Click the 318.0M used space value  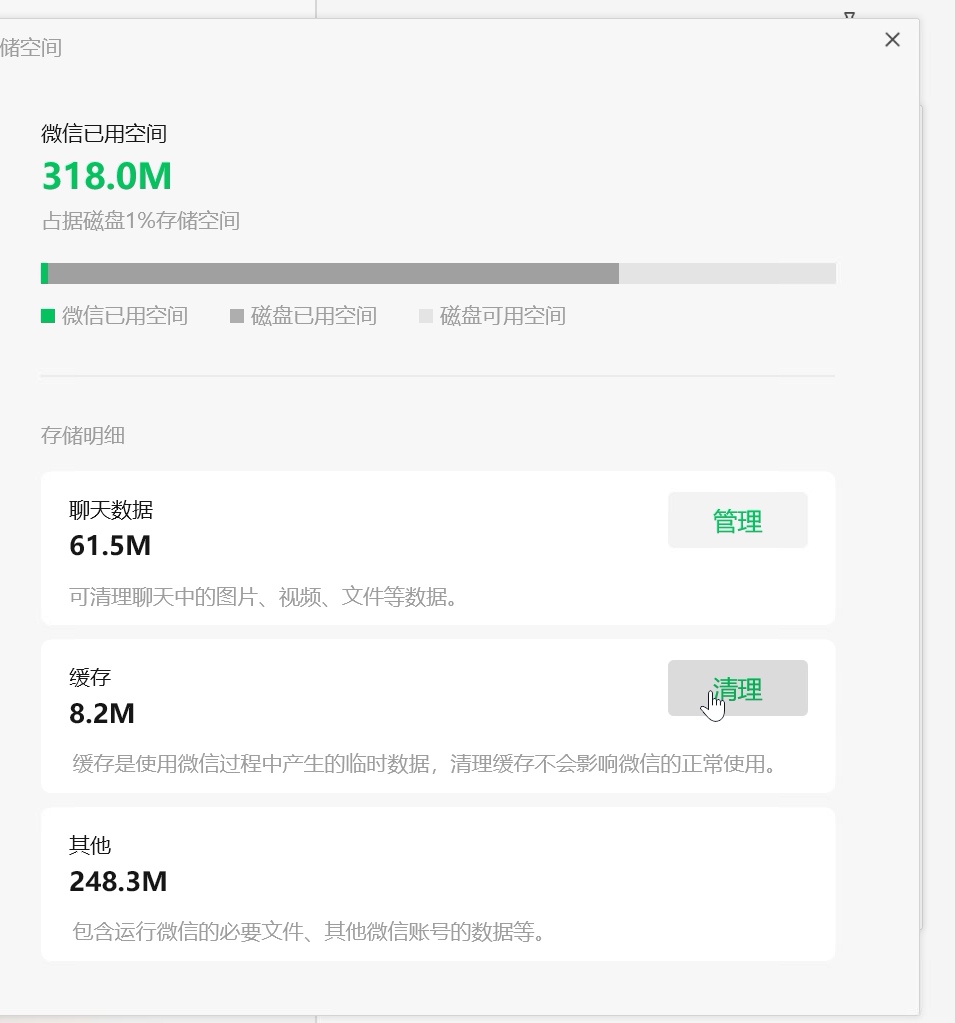107,176
